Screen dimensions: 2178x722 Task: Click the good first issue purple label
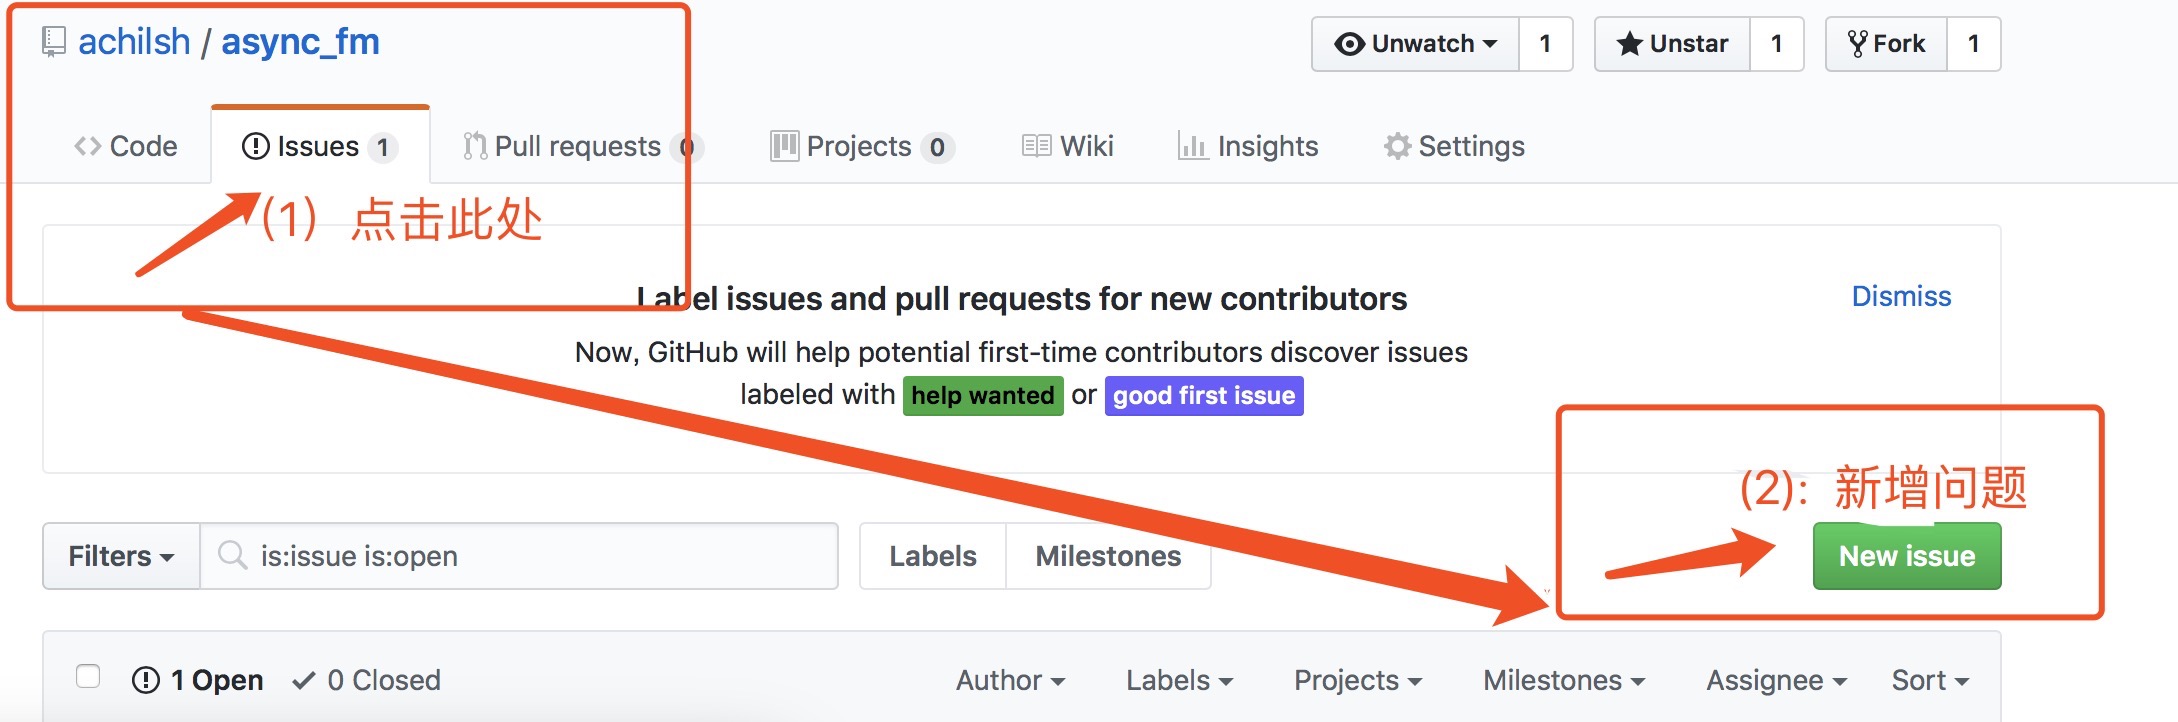coord(1204,396)
